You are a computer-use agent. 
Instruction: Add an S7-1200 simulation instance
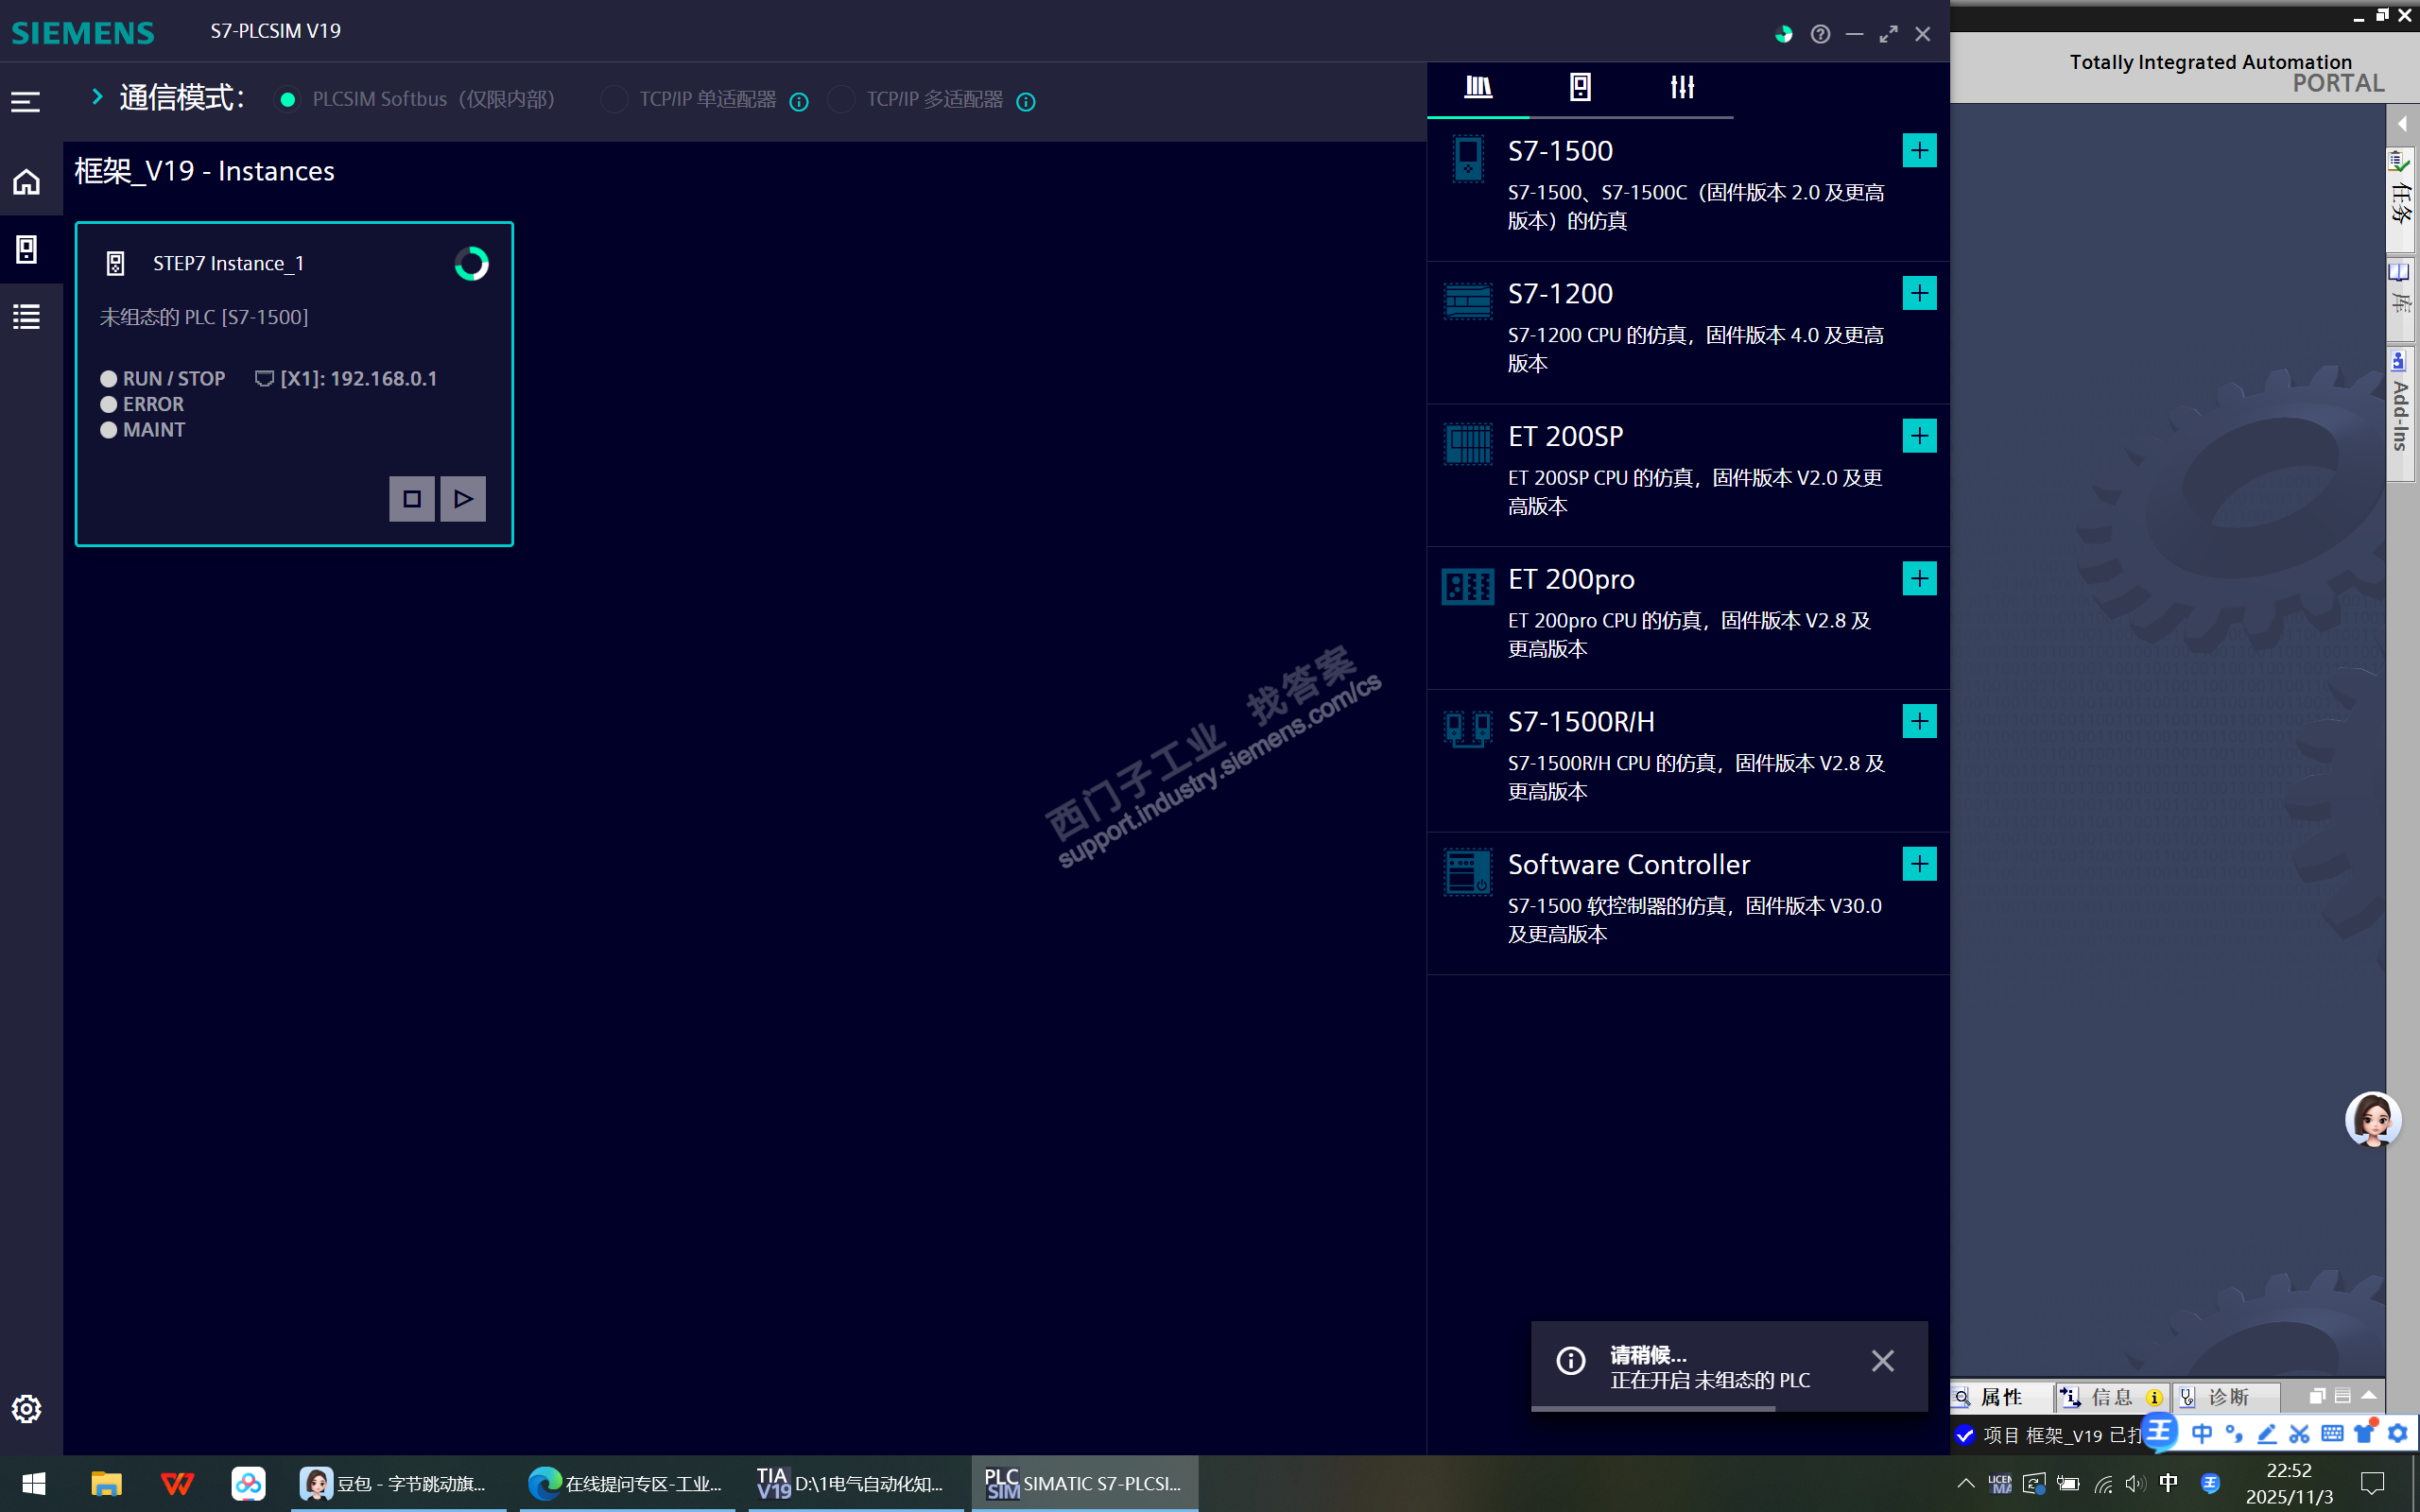coord(1918,293)
